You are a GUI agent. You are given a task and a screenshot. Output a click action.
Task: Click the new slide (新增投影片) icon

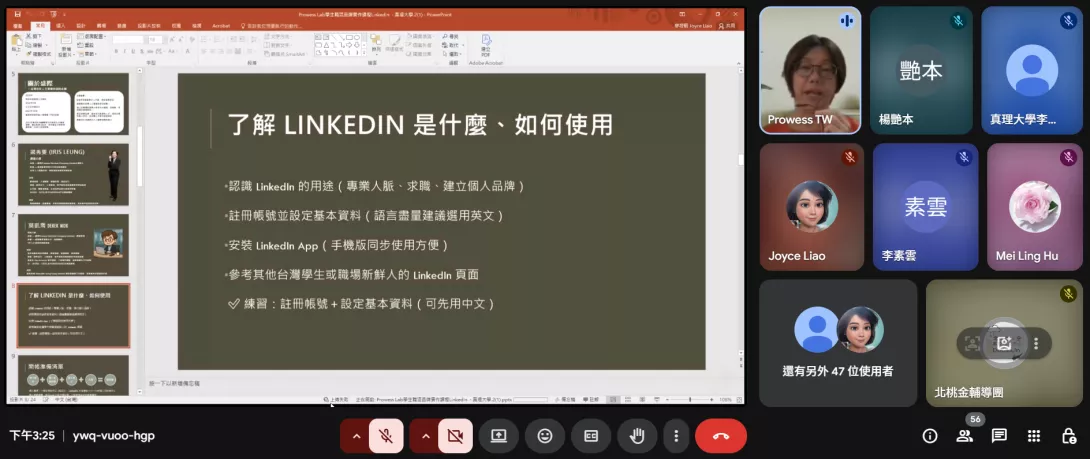tap(66, 40)
